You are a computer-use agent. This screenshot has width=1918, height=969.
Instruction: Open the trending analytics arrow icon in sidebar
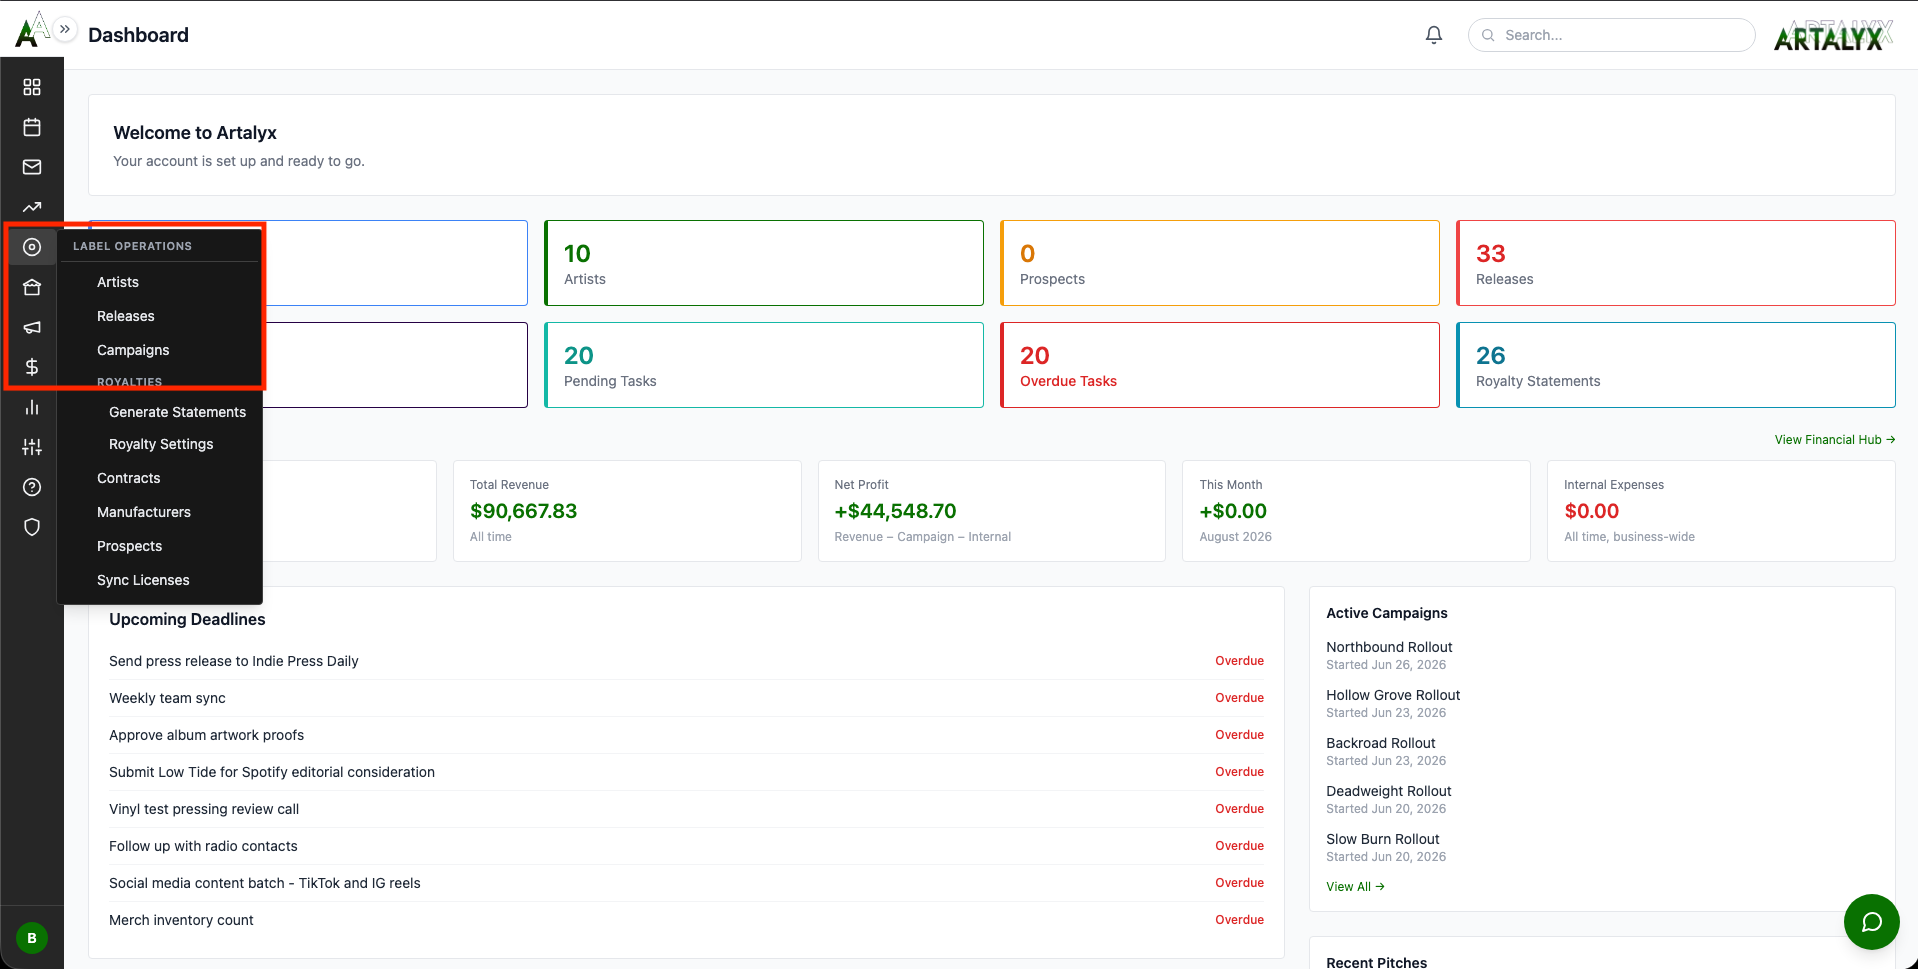click(x=32, y=207)
